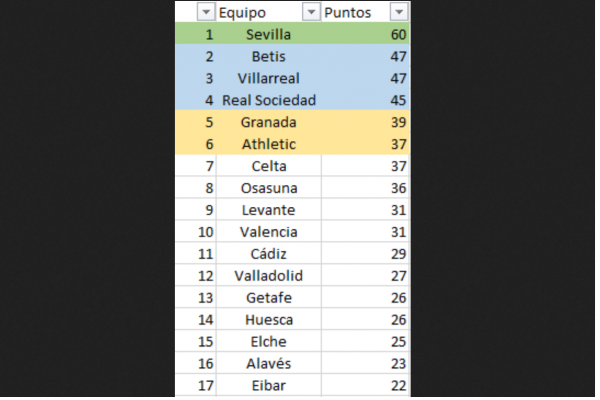Open the Equipo column filter dropdown
This screenshot has width=600, height=400.
(310, 12)
